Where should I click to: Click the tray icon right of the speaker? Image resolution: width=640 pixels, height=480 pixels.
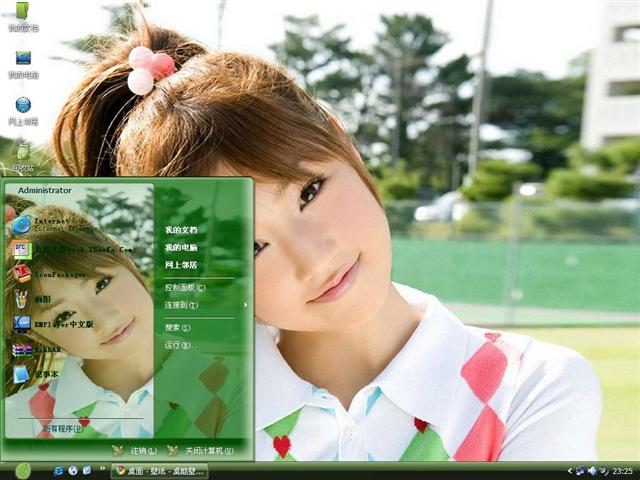click(x=604, y=471)
